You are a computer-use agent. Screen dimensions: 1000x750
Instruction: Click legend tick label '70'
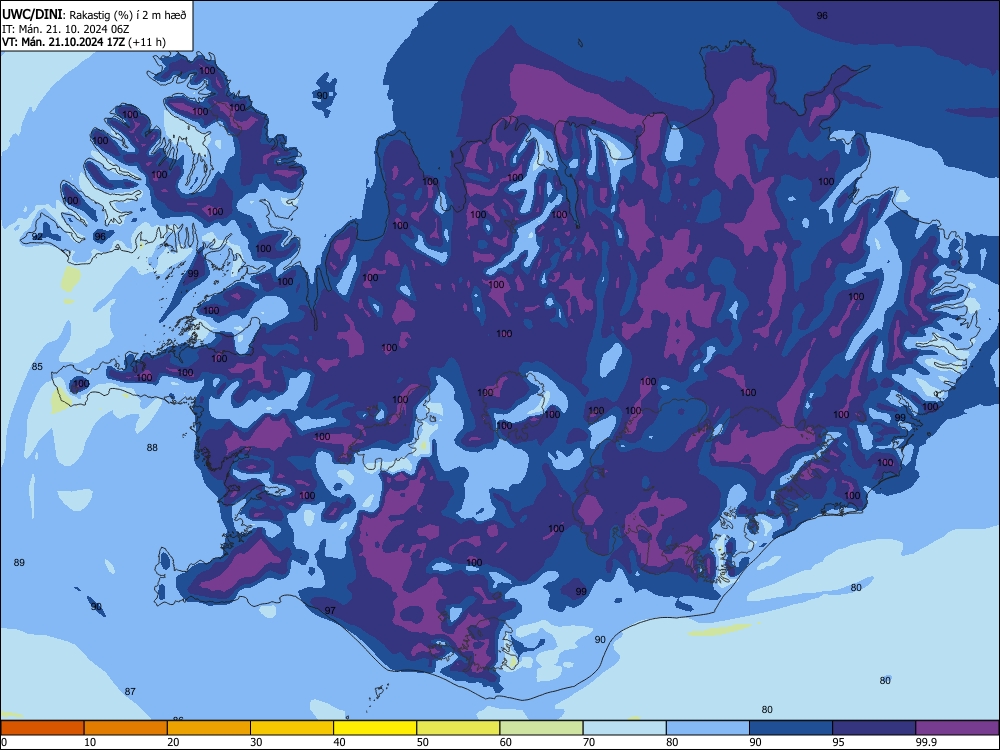(x=589, y=742)
